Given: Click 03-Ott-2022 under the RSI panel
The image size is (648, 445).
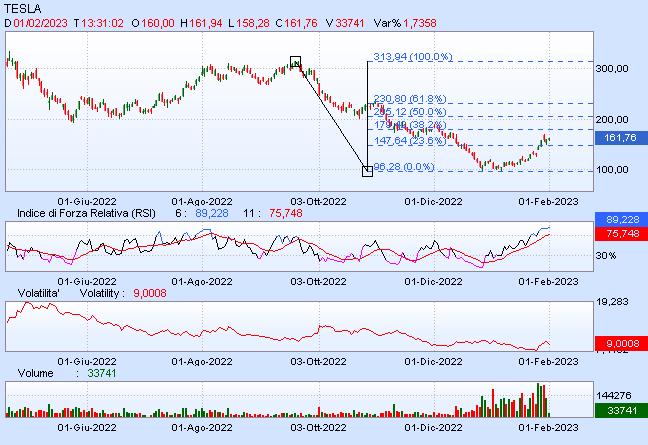Looking at the screenshot, I should click(318, 282).
